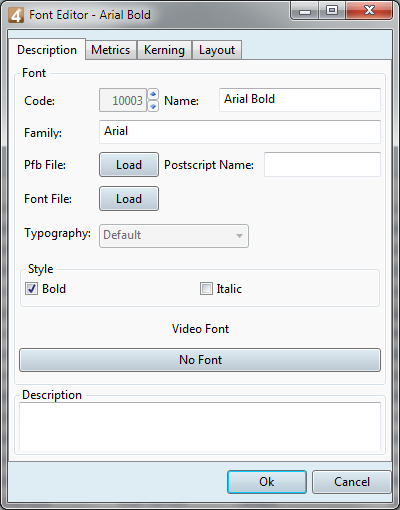Screen dimensions: 400x510
Task: Click the Code field showing 10003
Action: click(123, 100)
